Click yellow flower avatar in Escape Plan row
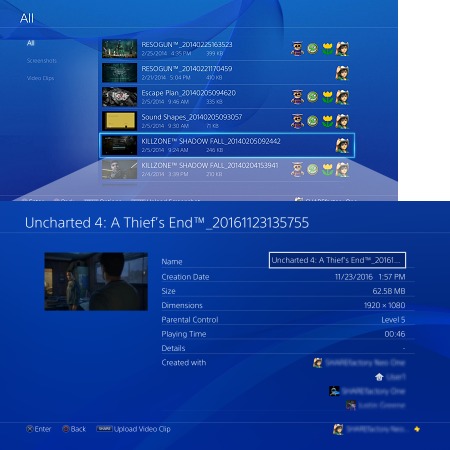This screenshot has width=450, height=450. pos(328,97)
